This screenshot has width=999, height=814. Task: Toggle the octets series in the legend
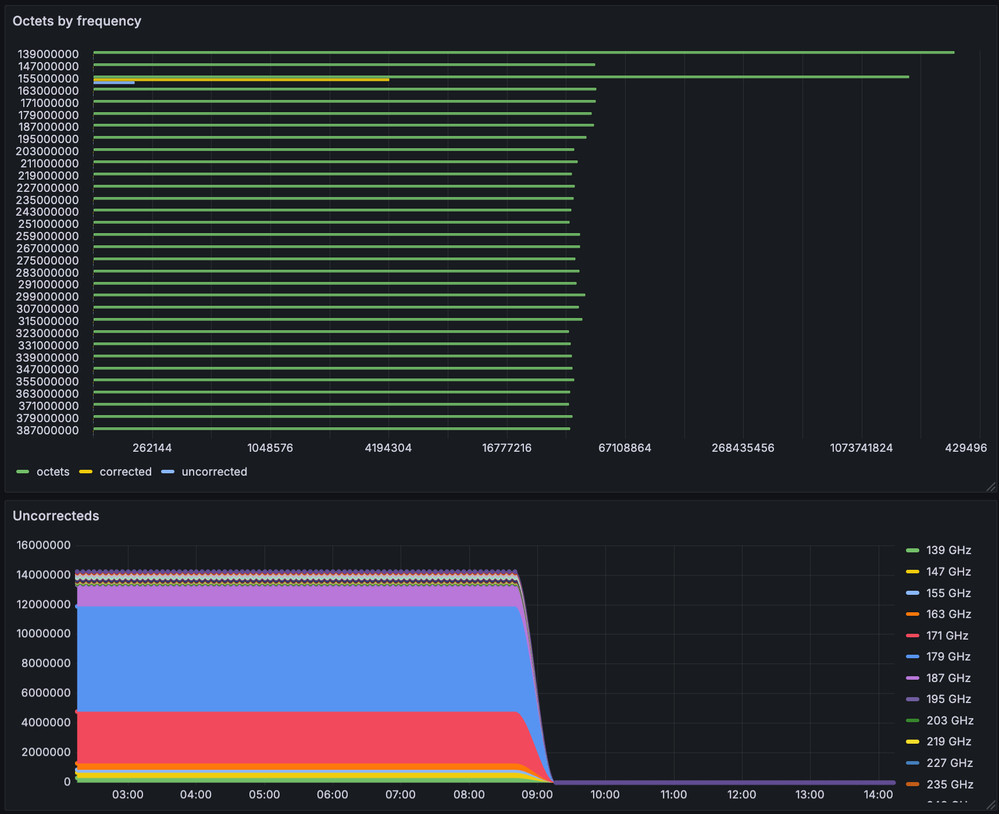point(53,472)
